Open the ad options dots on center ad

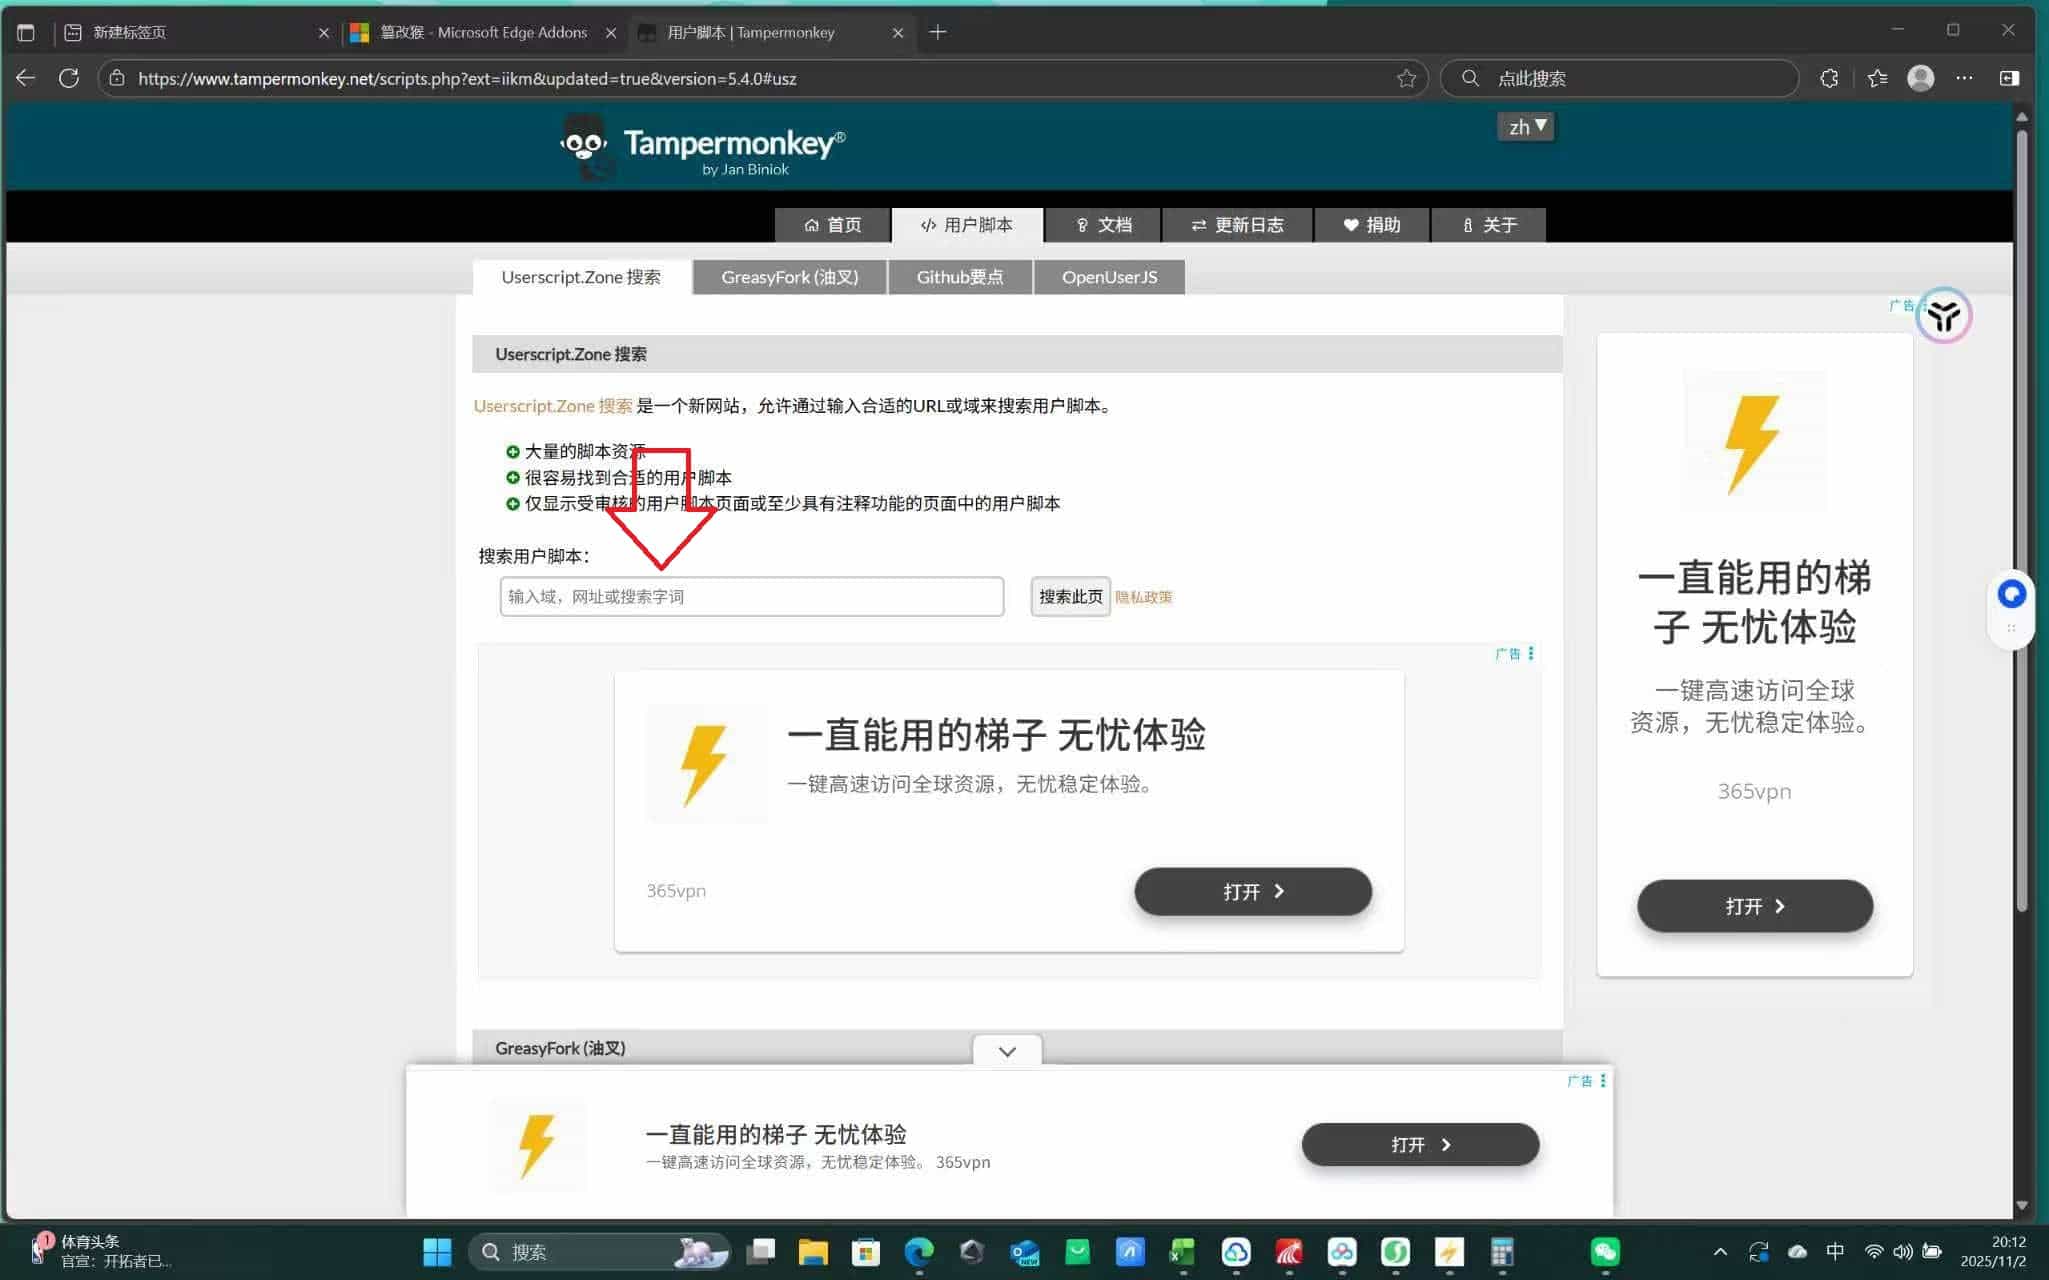click(1531, 653)
